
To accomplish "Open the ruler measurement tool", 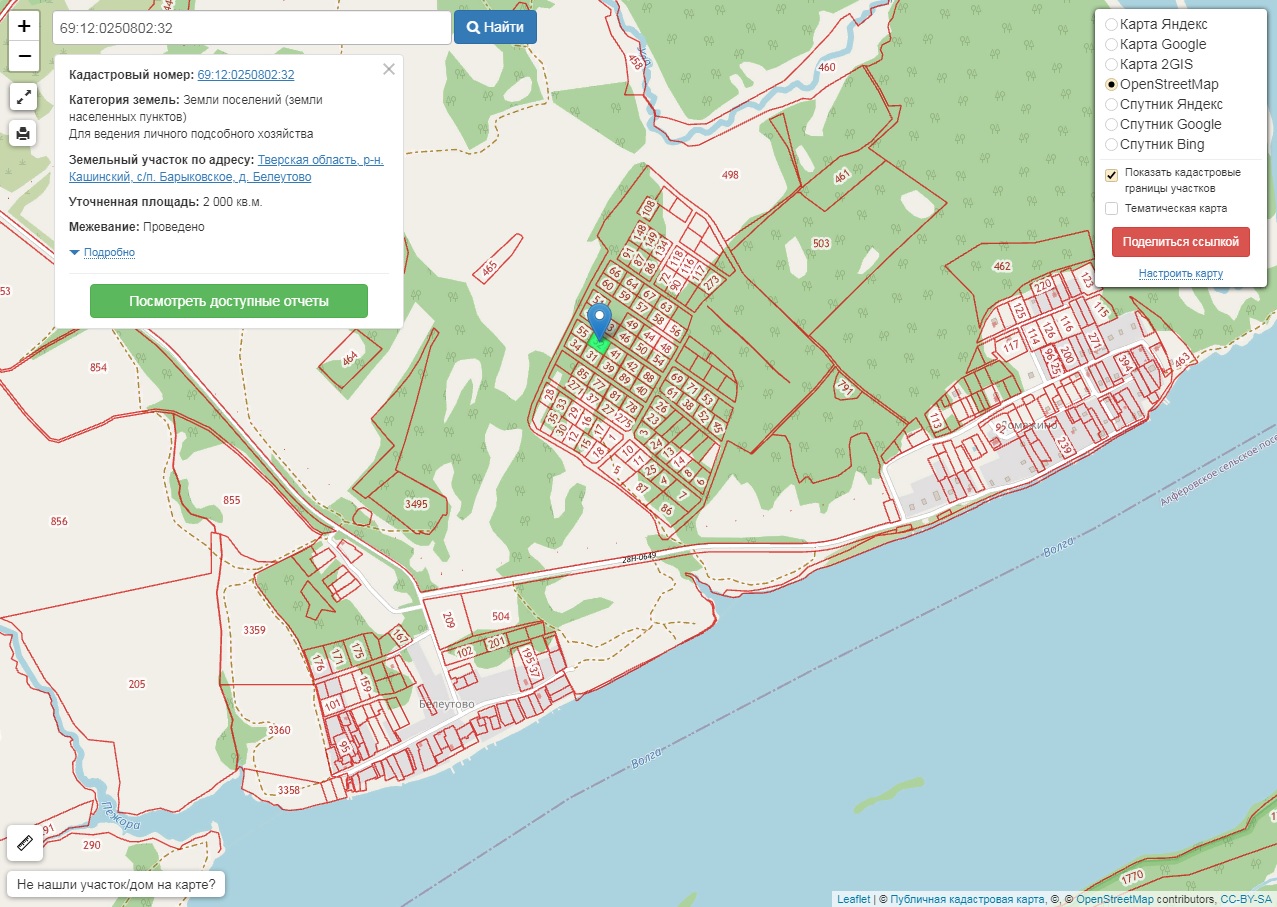I will (x=25, y=843).
